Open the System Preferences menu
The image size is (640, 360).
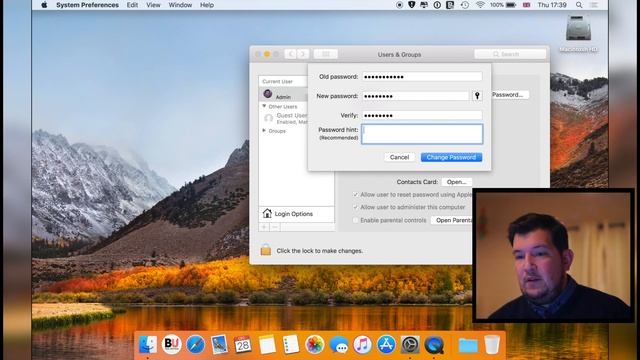(87, 5)
